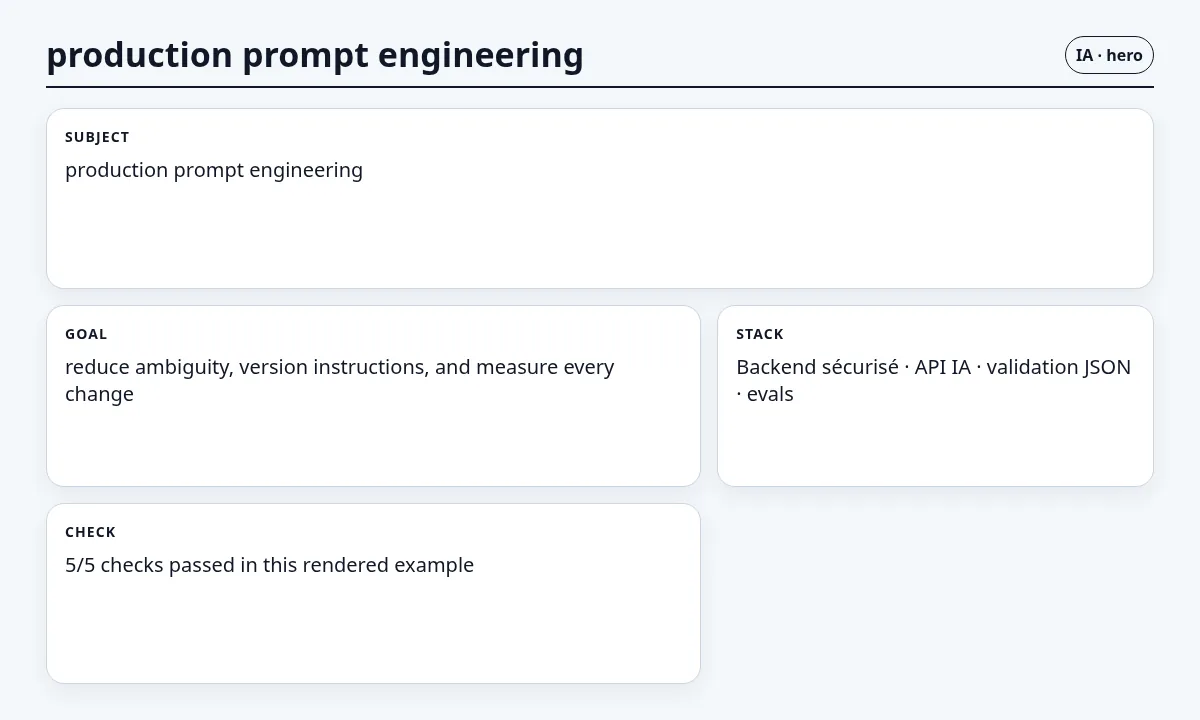Screen dimensions: 1200x720
Task: Click the subject text production prompt engineering
Action: 214,170
